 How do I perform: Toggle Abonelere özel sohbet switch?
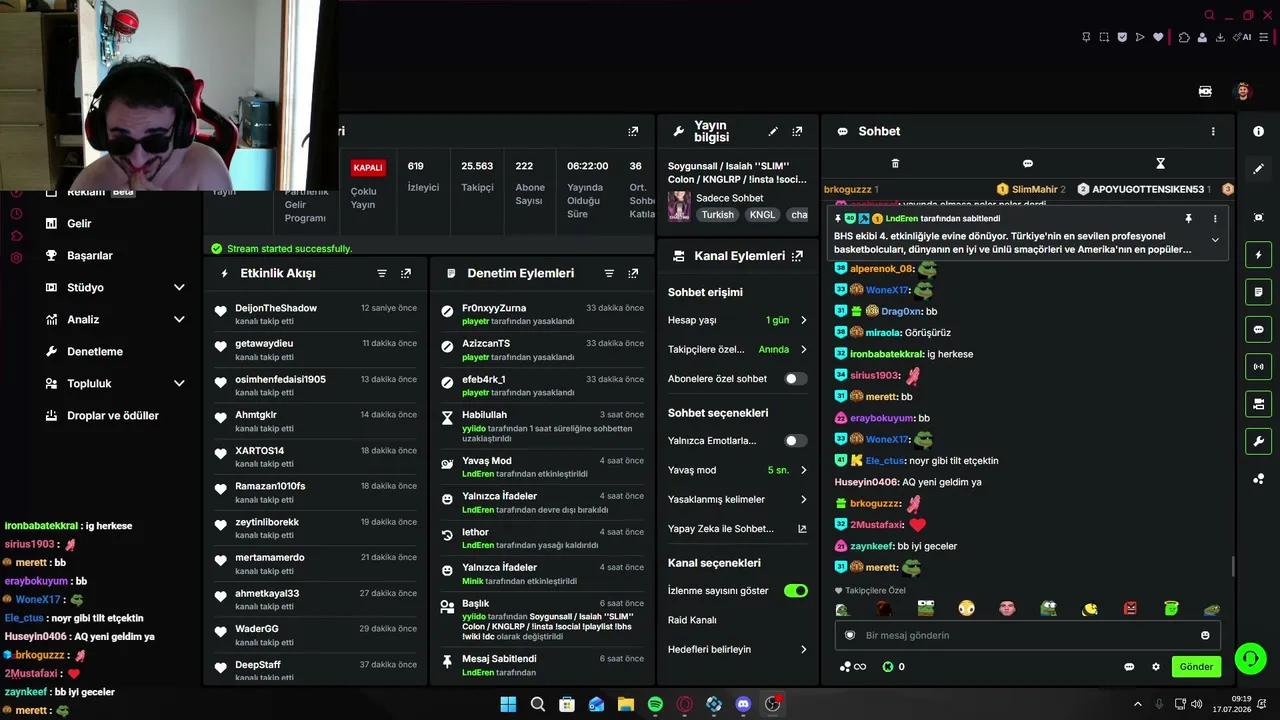click(x=796, y=379)
